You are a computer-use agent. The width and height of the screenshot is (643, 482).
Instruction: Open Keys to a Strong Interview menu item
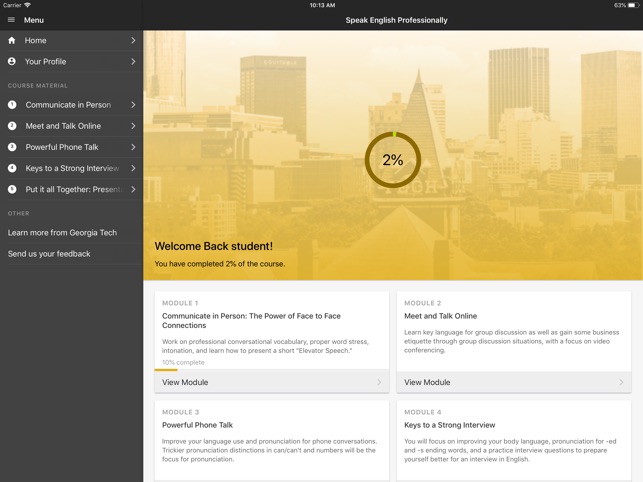[72, 168]
